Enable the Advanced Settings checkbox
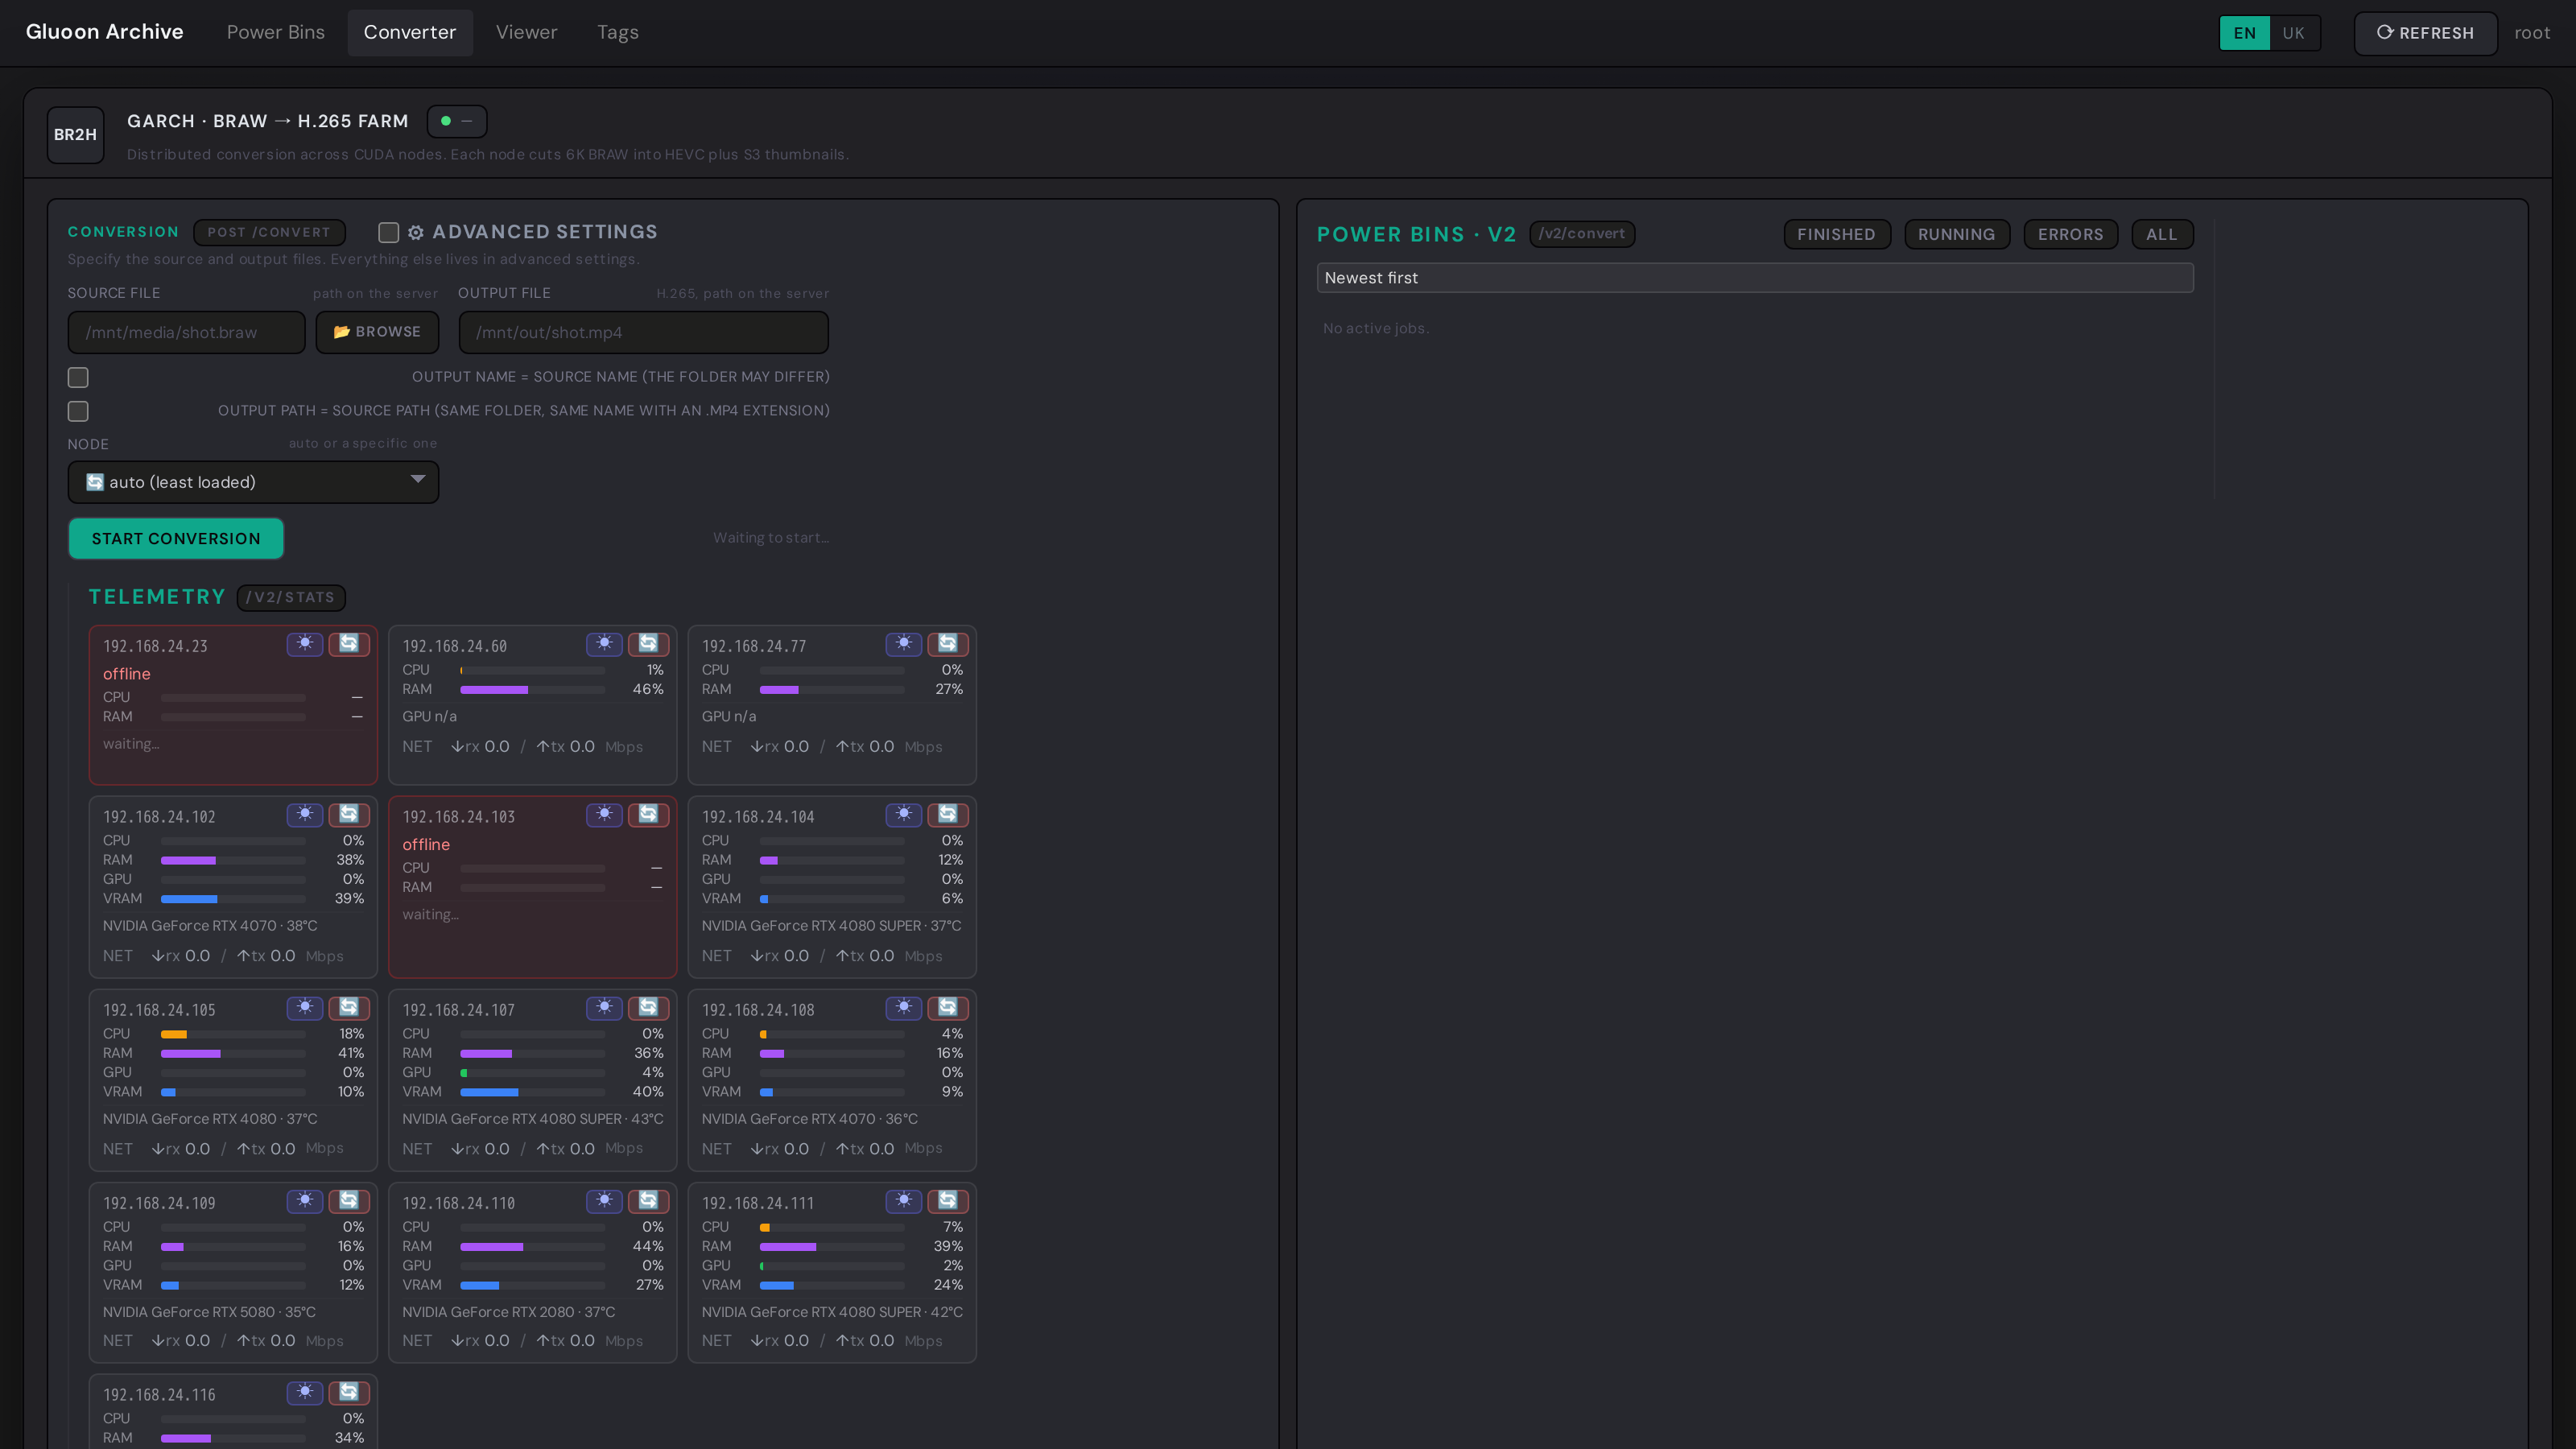Viewport: 2576px width, 1449px height. (389, 233)
